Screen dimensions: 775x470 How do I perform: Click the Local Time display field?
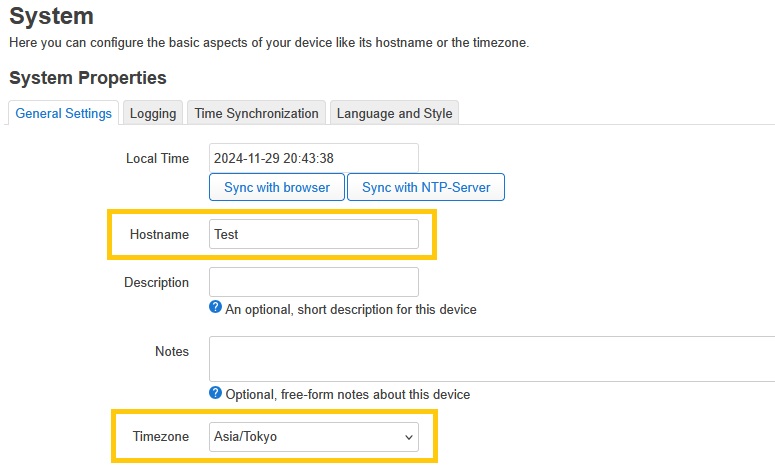pos(314,158)
